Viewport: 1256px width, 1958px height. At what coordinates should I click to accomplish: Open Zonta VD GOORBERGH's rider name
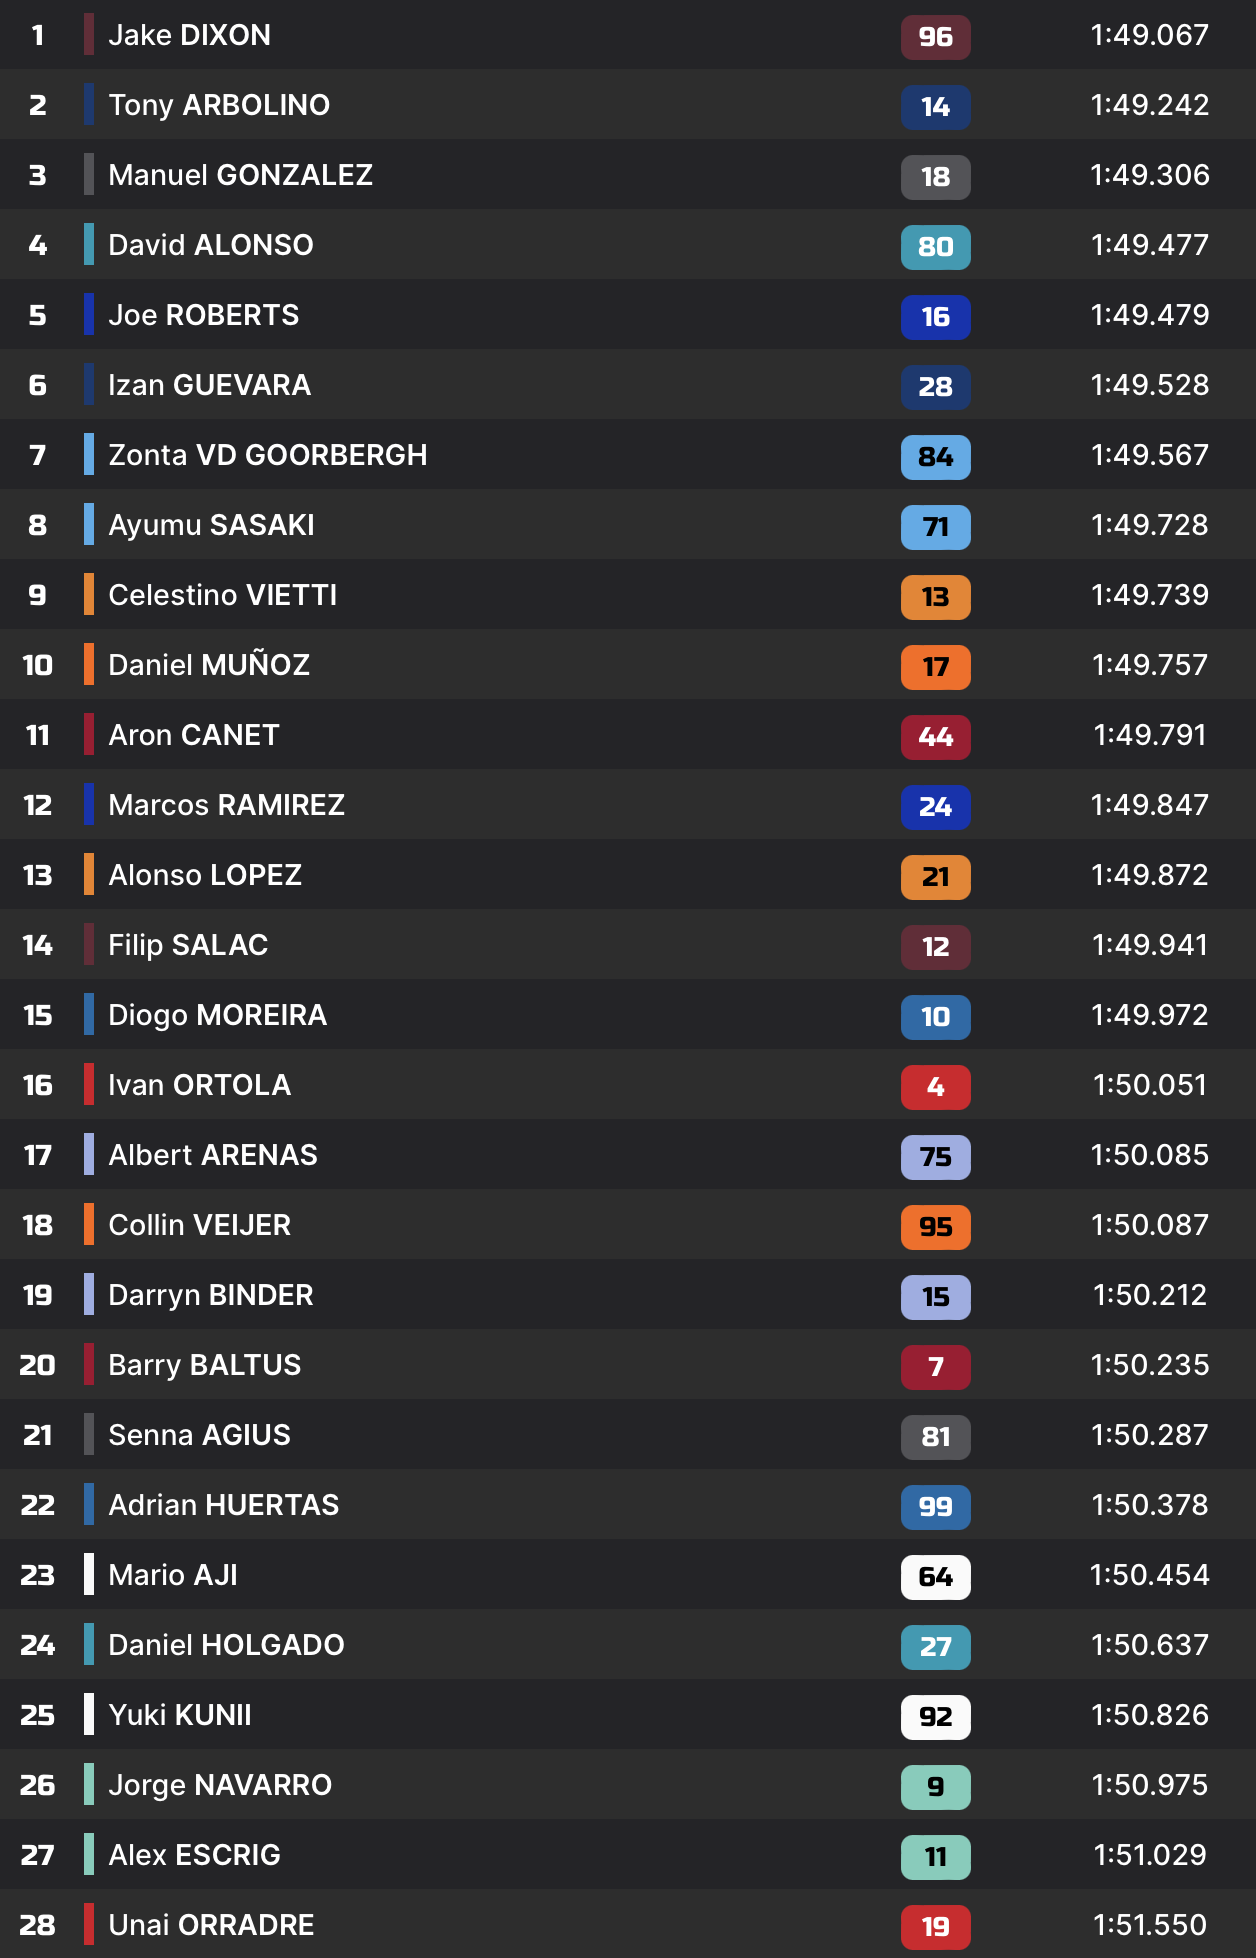click(267, 455)
